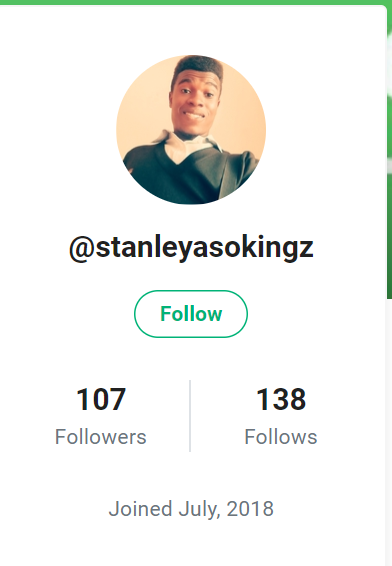Click the word July in joined date
This screenshot has height=566, width=392.
(x=199, y=509)
